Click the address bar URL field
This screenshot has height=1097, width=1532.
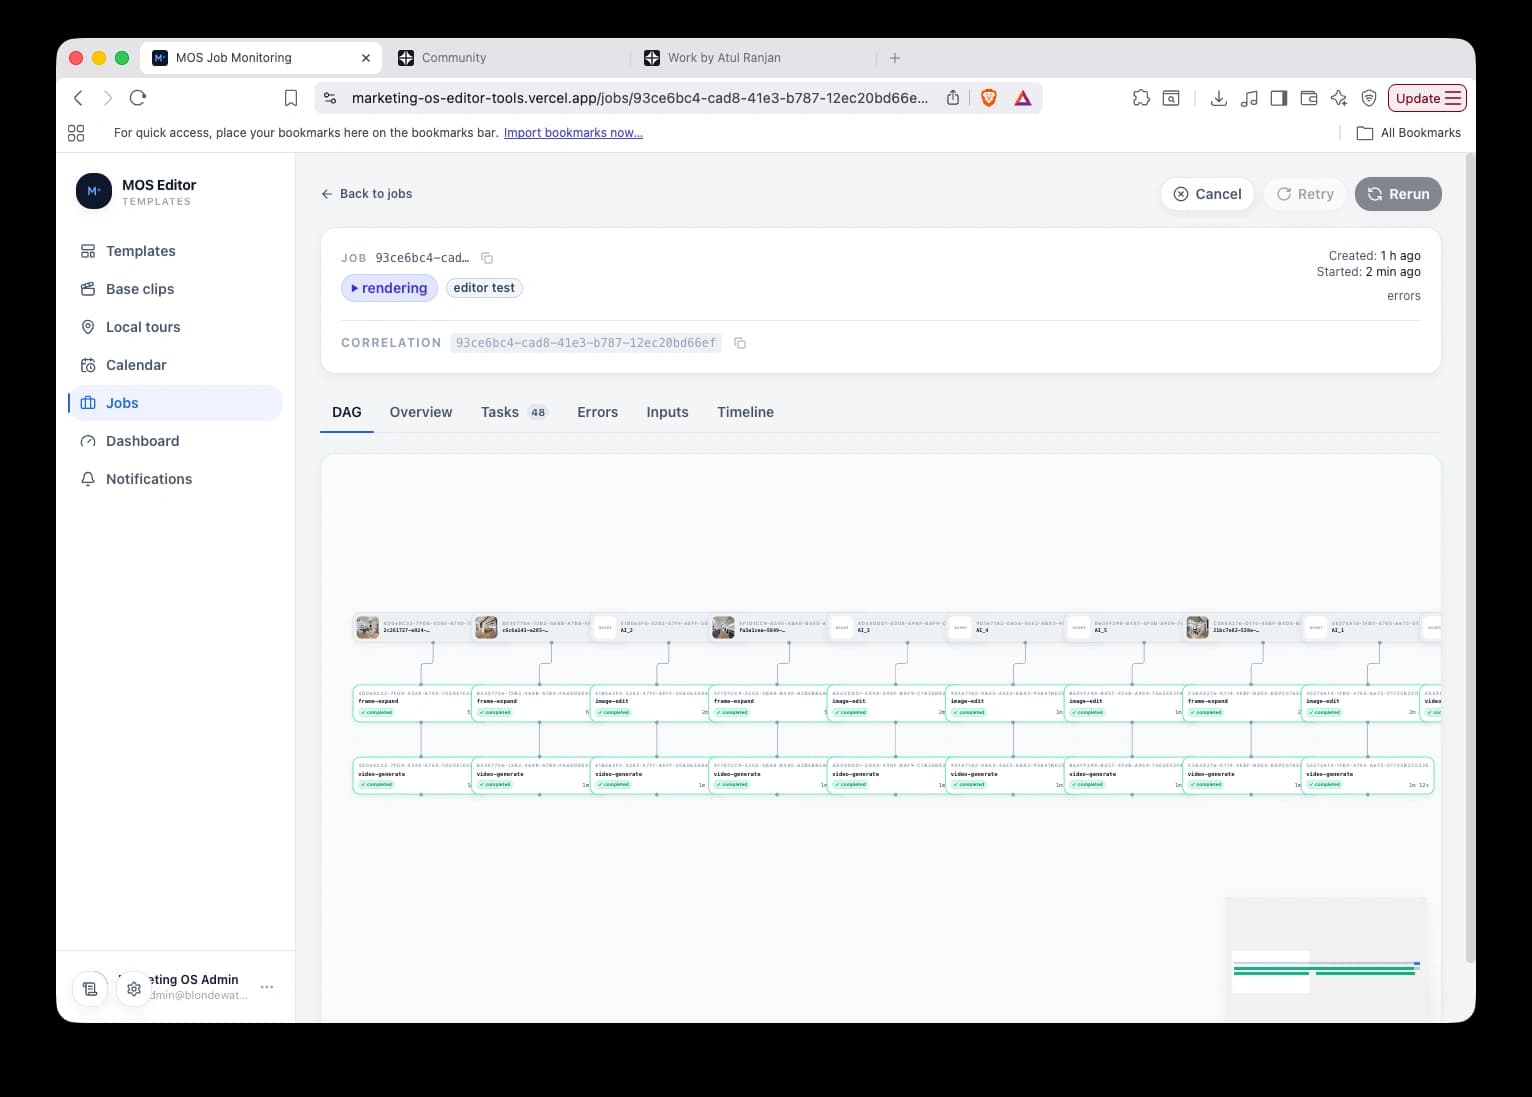coord(639,98)
